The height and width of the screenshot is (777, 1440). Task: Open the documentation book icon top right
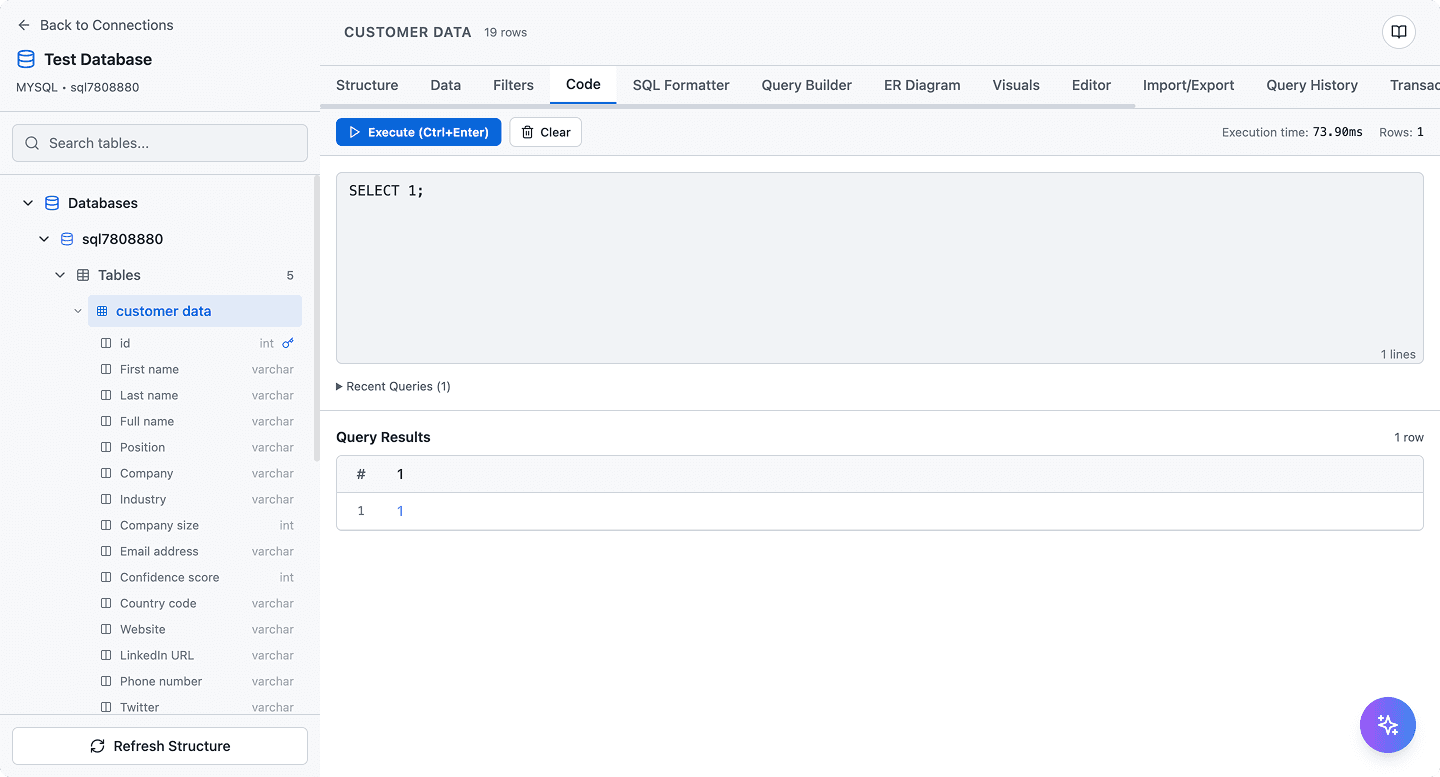pyautogui.click(x=1397, y=31)
